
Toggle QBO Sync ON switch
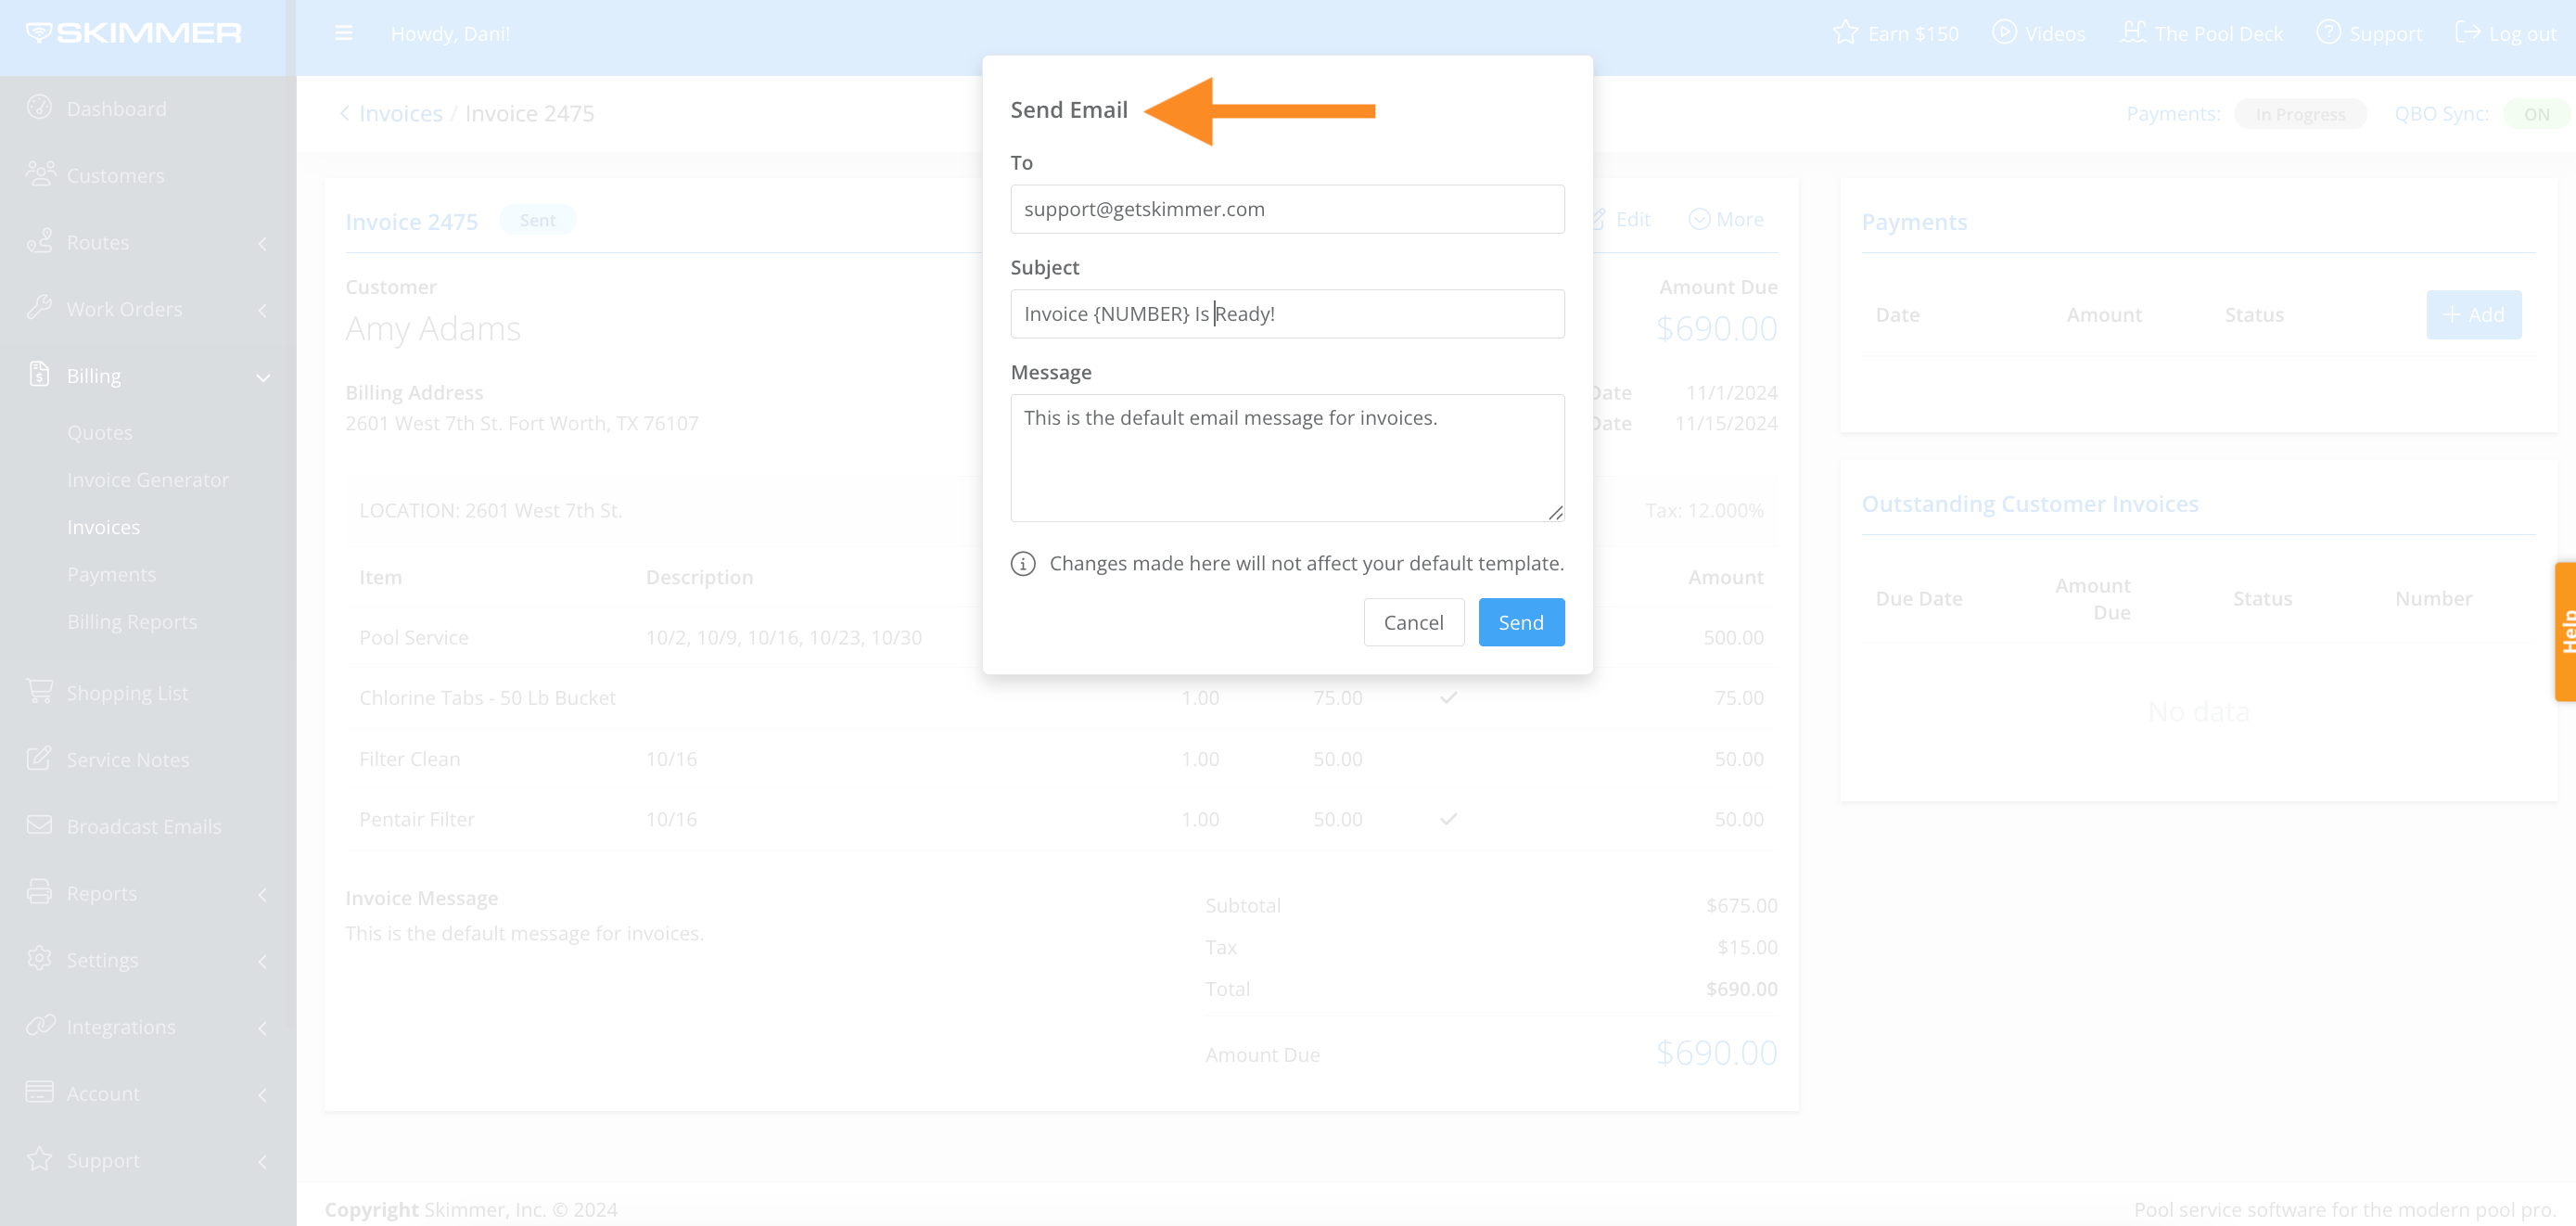2536,114
